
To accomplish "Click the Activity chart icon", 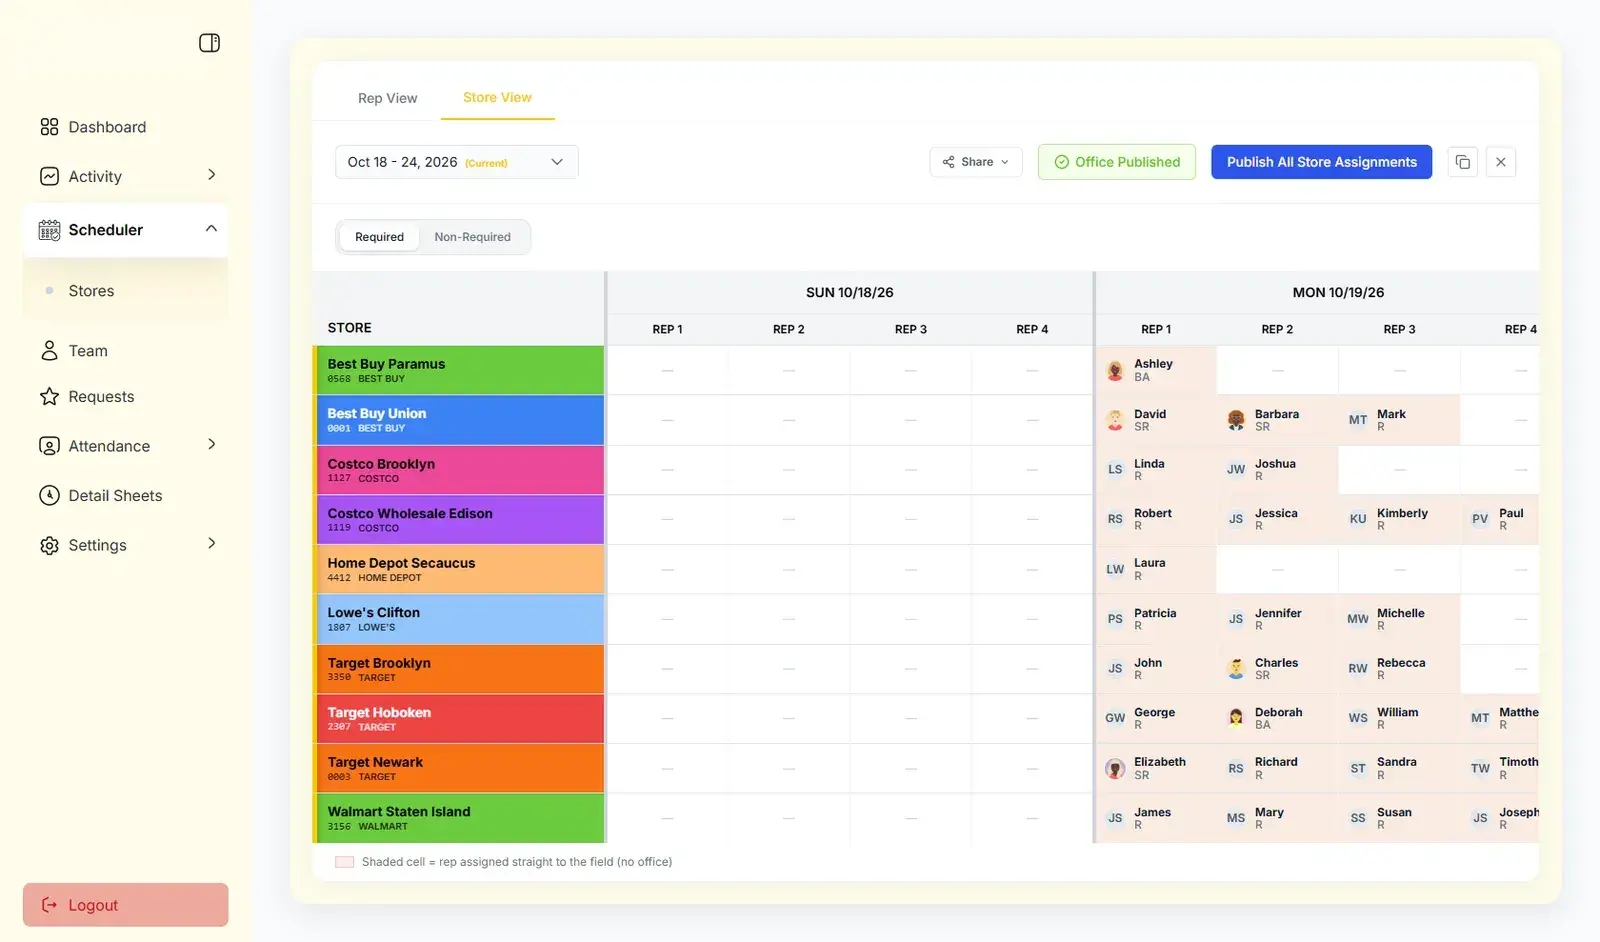I will 49,176.
